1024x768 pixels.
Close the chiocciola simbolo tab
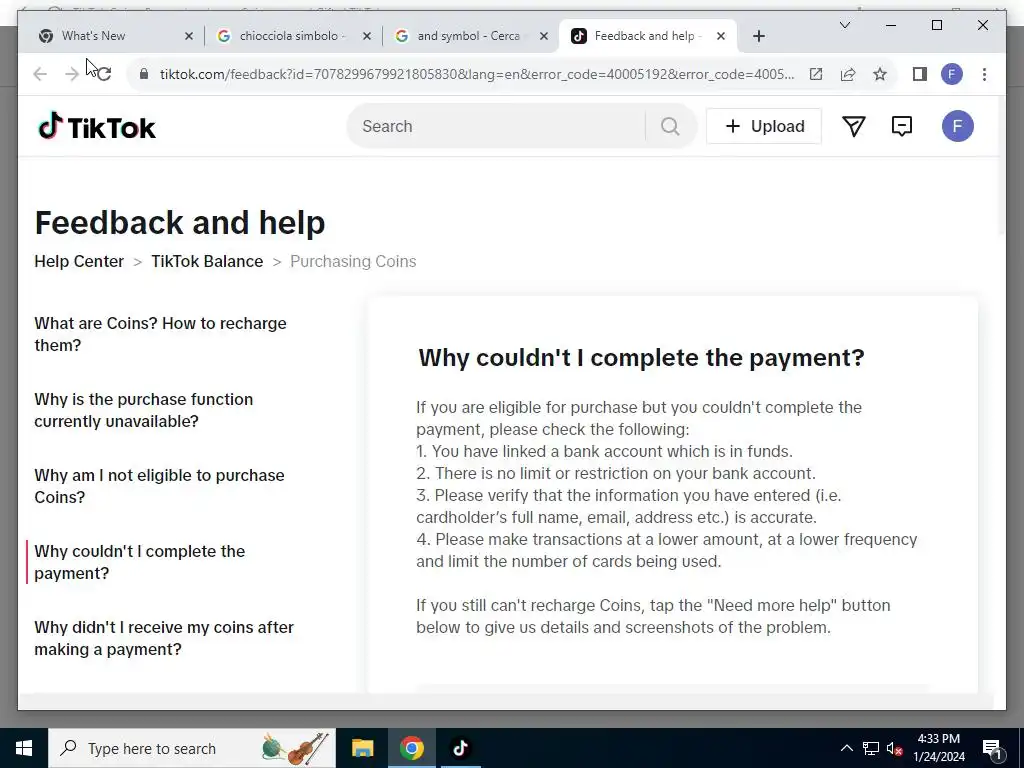click(x=366, y=36)
